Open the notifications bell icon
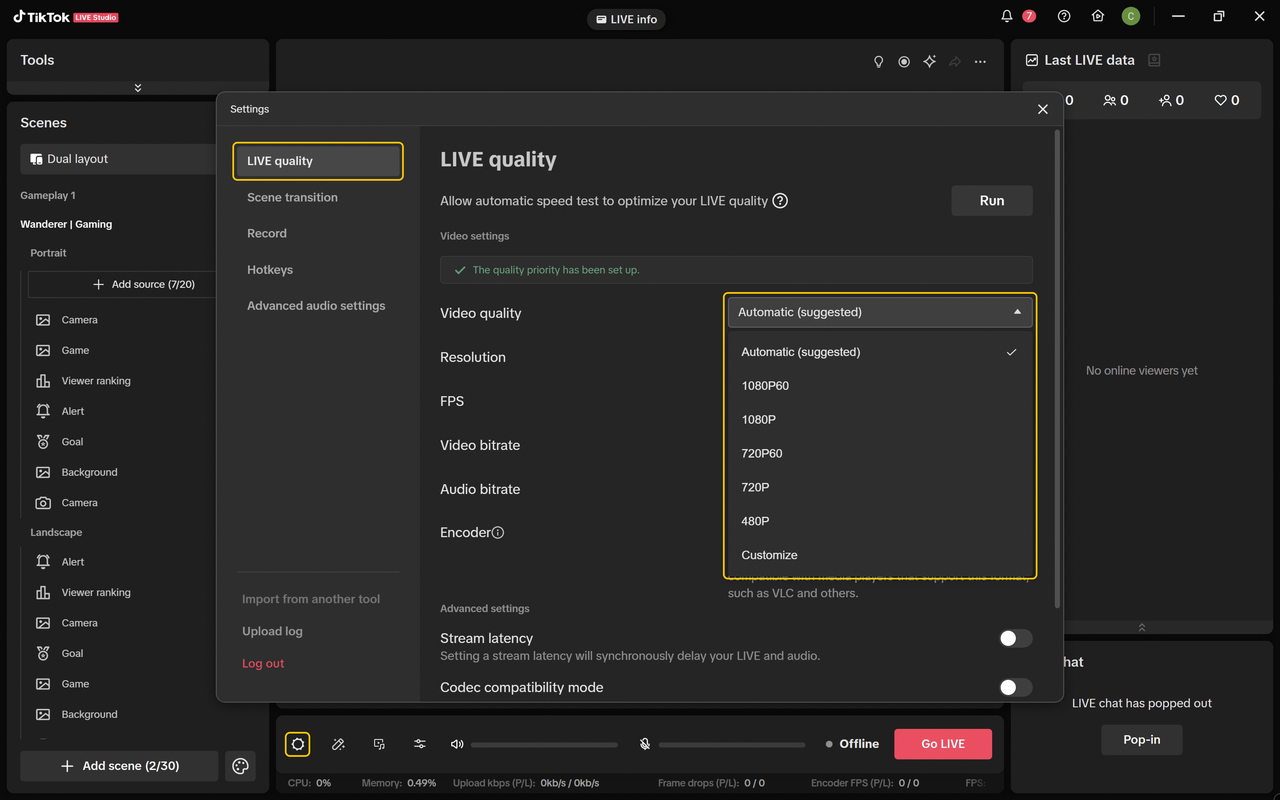Screen dimensions: 1280x800 coord(1007,17)
